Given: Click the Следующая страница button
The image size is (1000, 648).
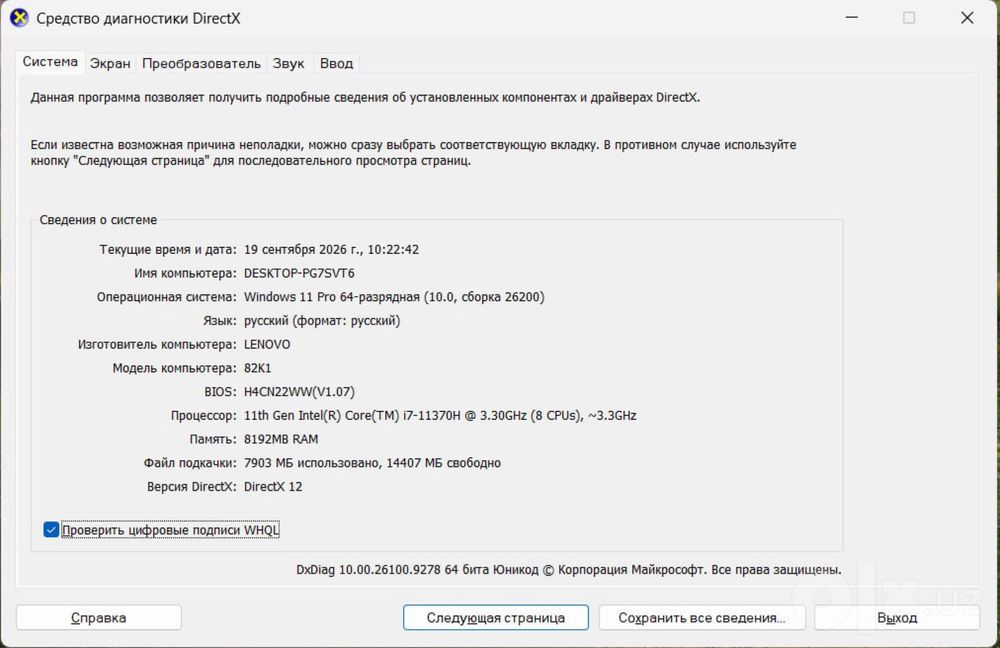Looking at the screenshot, I should point(496,617).
